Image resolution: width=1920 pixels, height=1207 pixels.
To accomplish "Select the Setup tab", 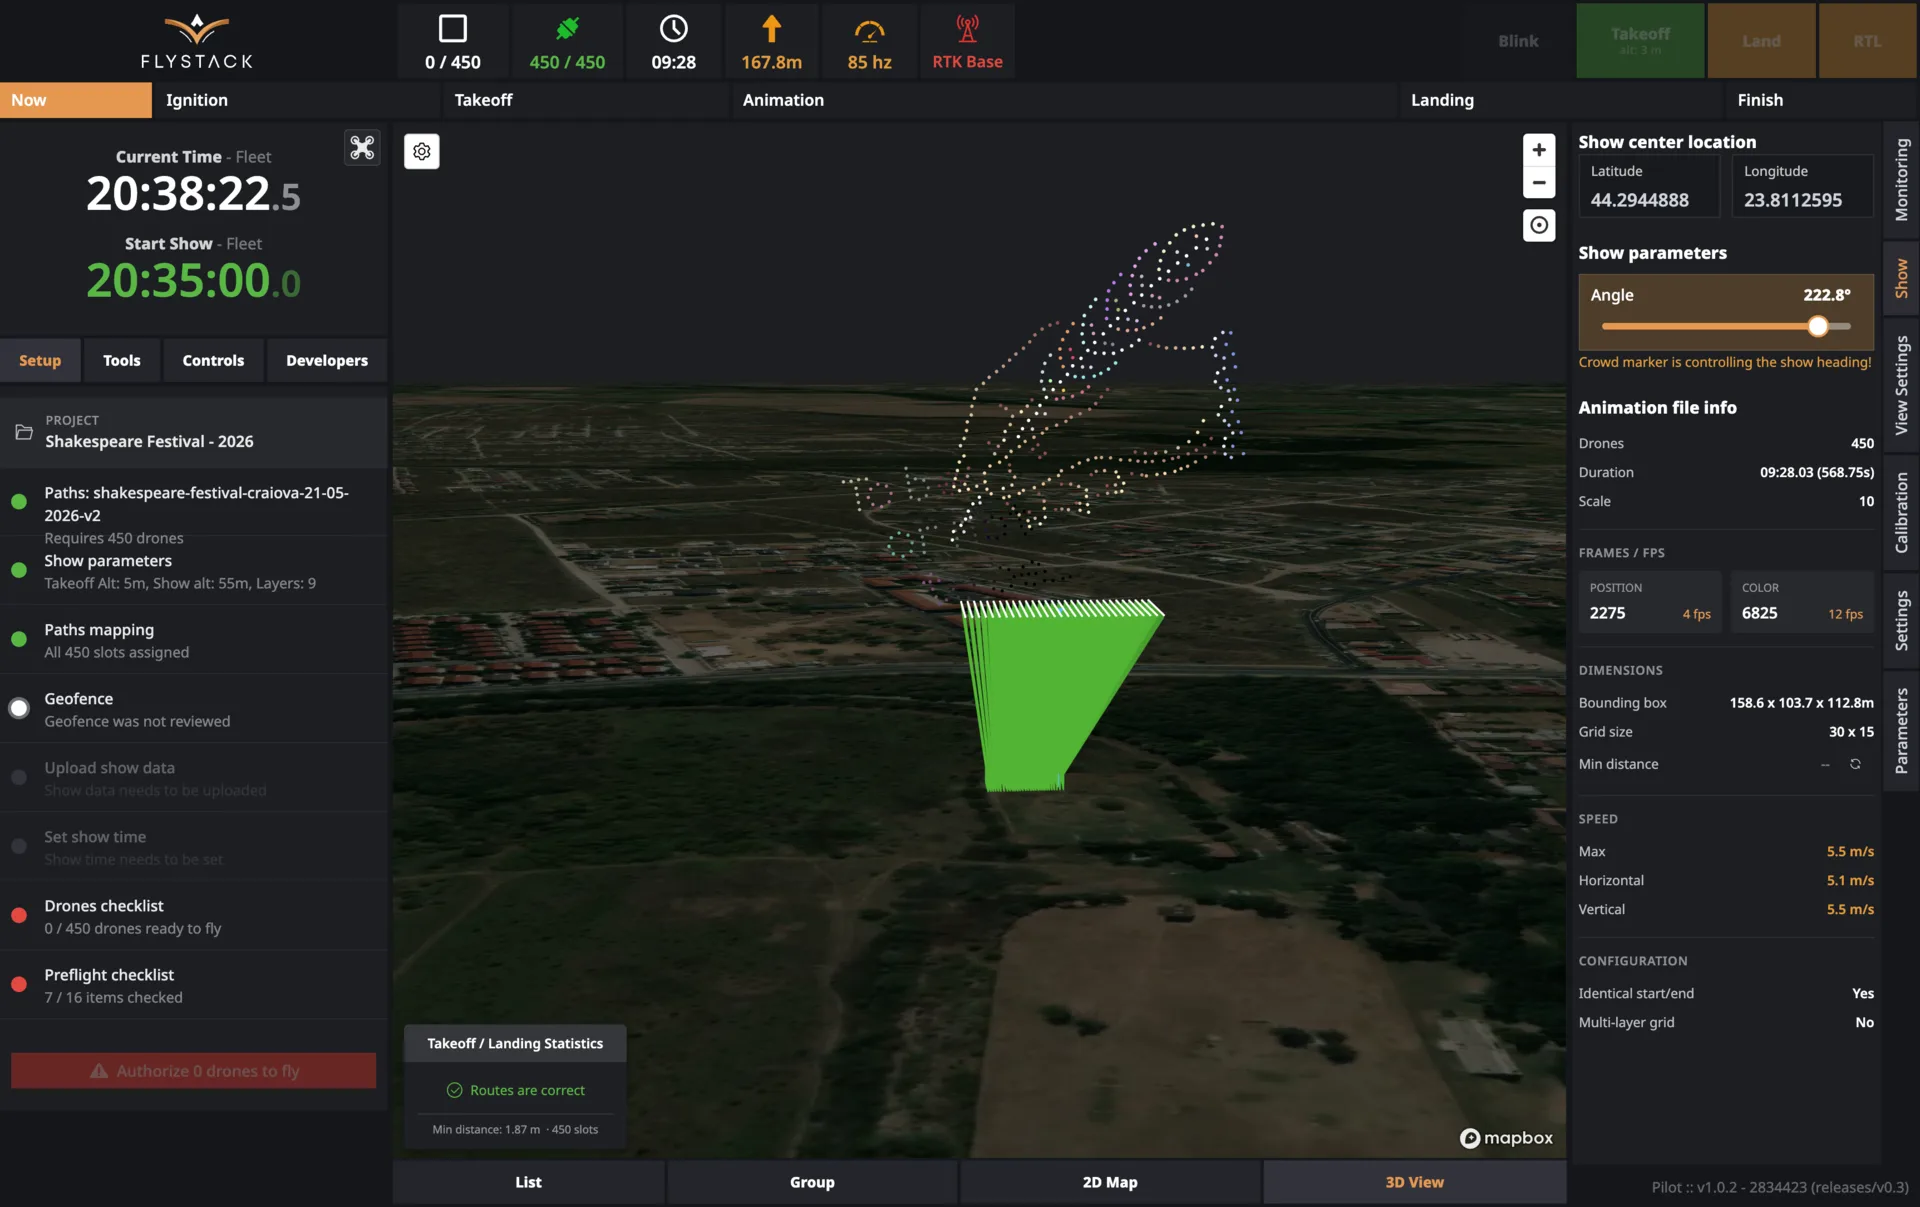I will pyautogui.click(x=40, y=360).
